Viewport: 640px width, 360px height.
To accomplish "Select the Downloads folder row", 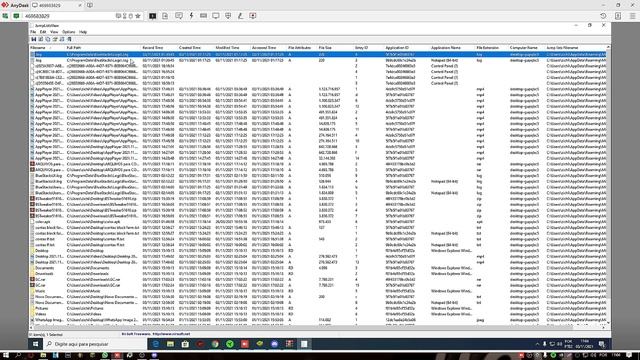I will tap(318, 274).
